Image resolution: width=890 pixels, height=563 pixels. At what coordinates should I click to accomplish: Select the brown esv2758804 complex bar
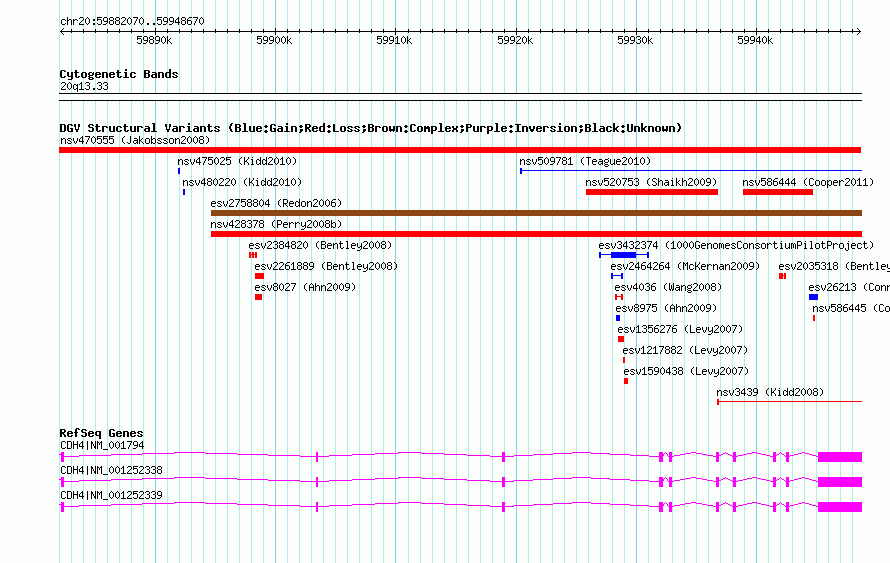(x=536, y=213)
